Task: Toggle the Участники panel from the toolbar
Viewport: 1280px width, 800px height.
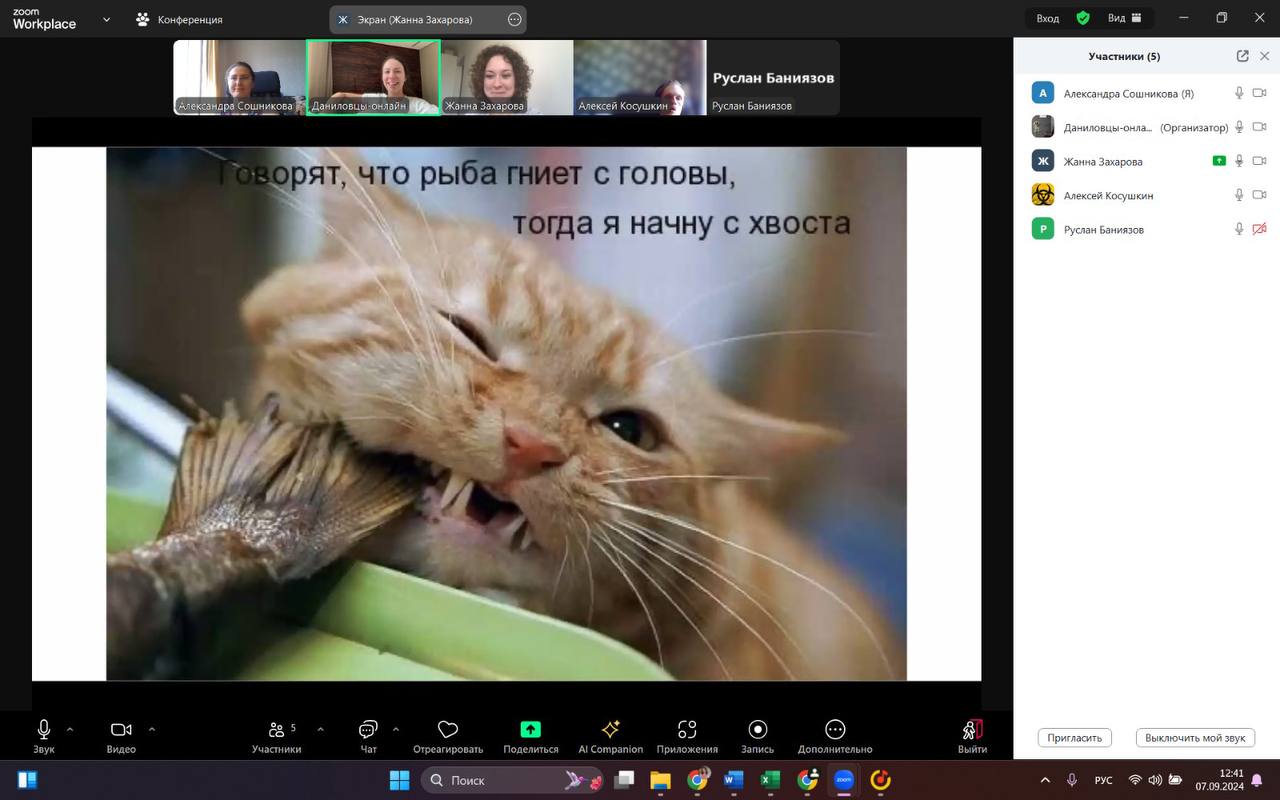Action: tap(276, 736)
